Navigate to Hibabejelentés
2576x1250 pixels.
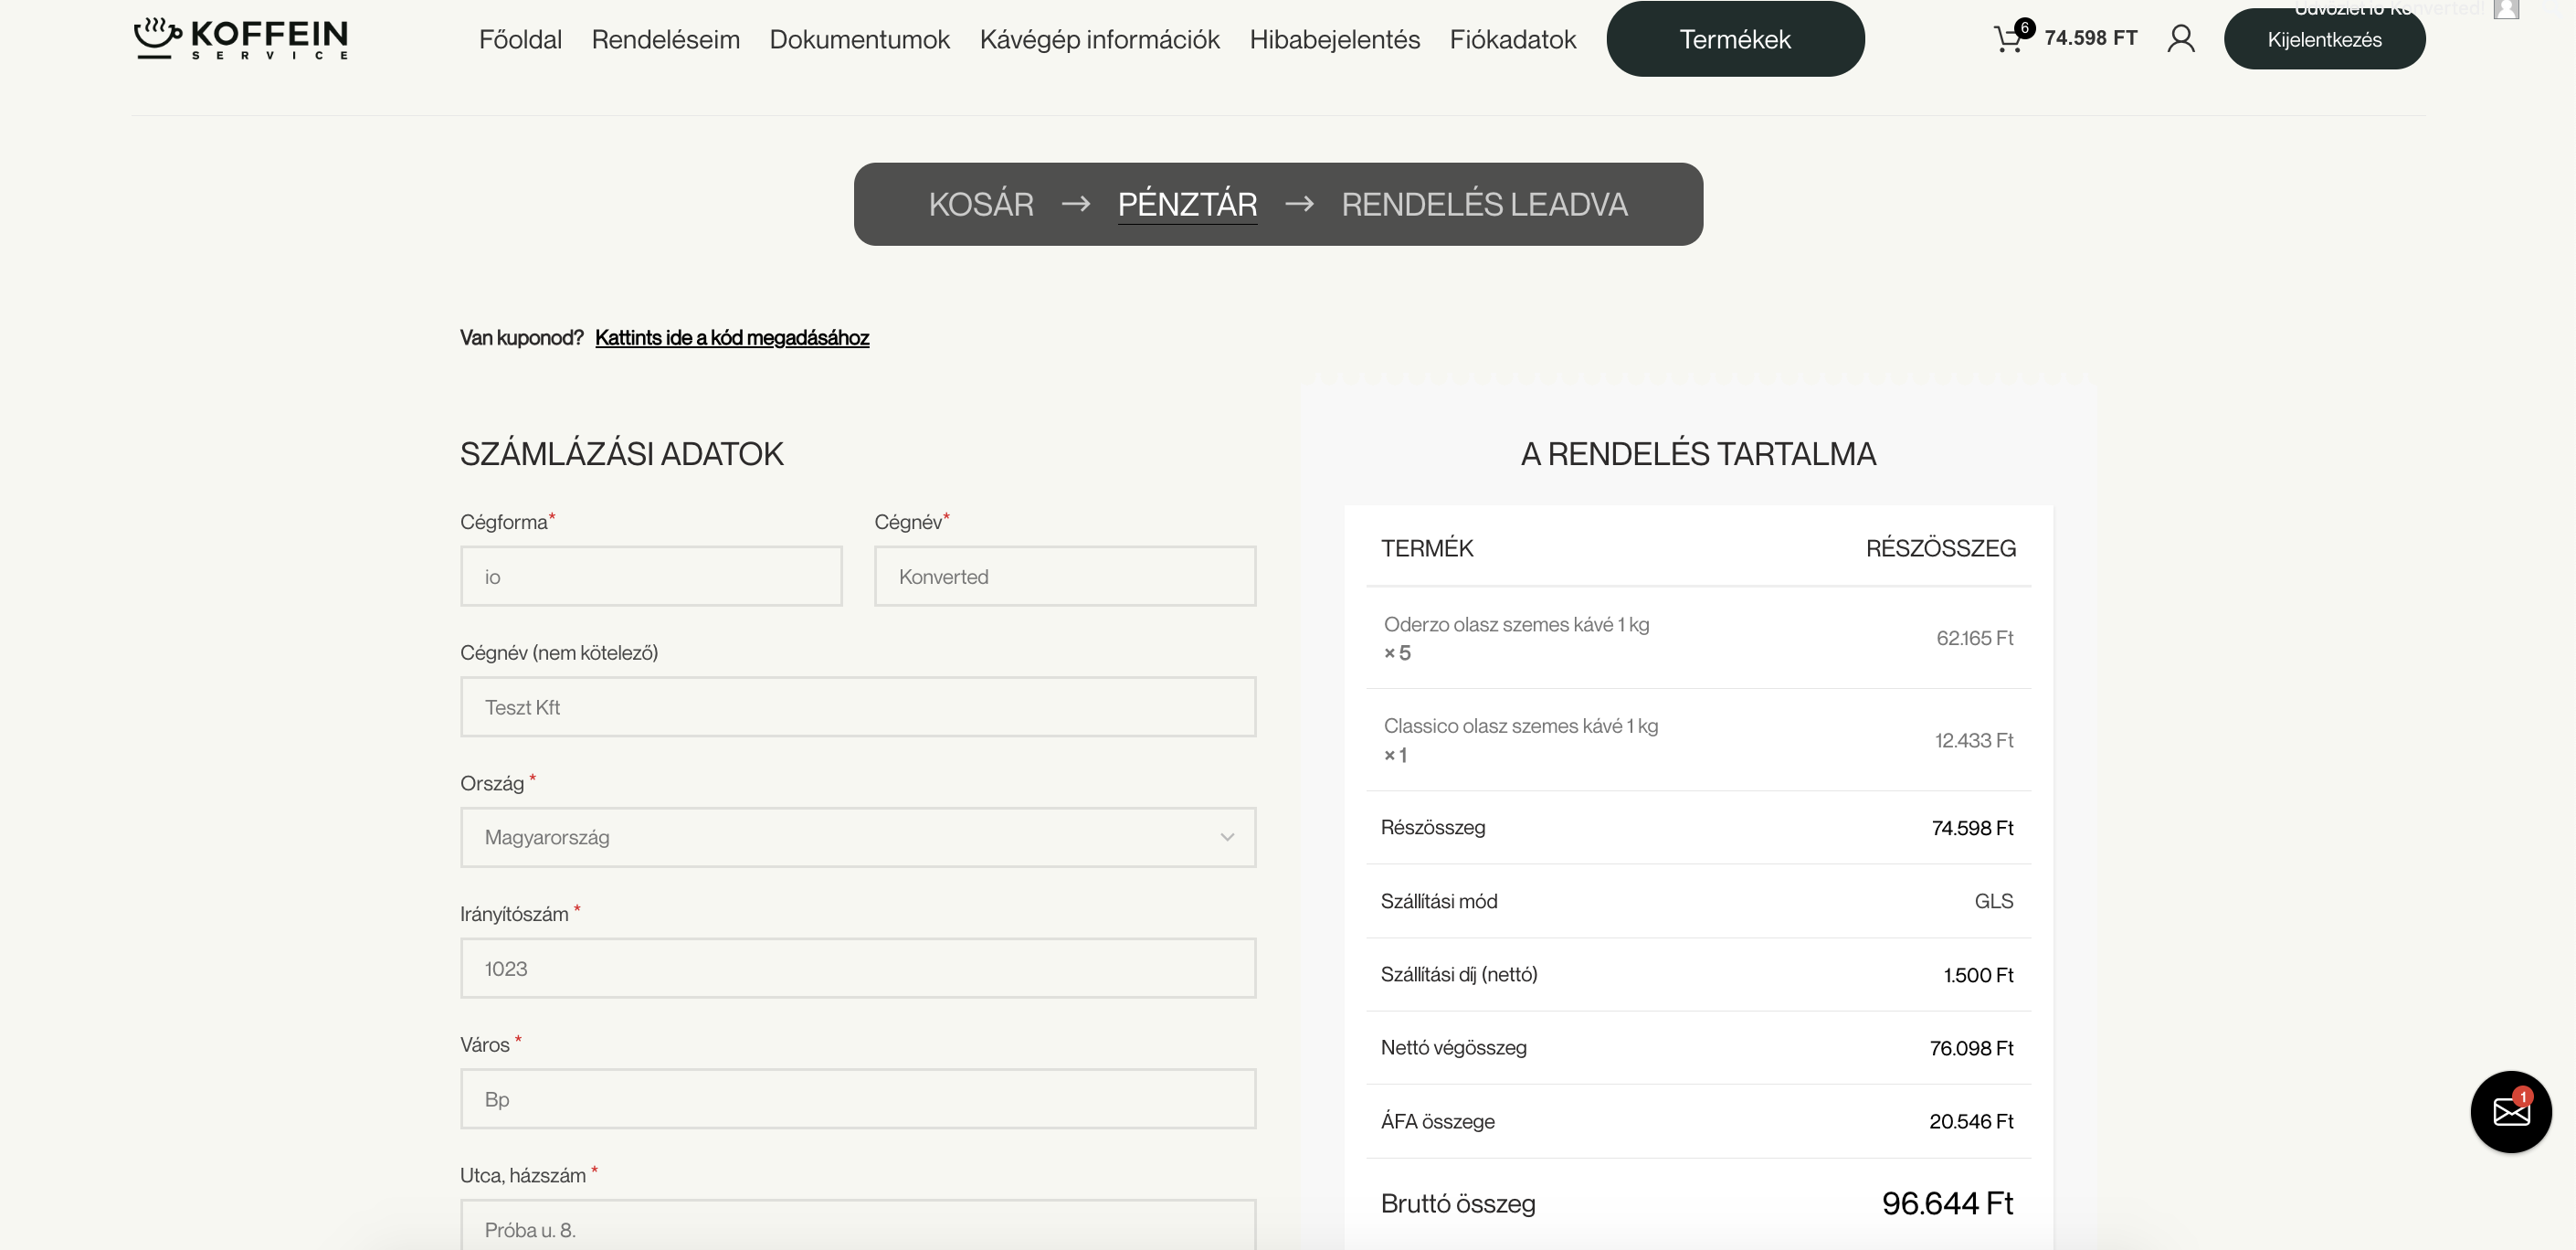(x=1334, y=39)
